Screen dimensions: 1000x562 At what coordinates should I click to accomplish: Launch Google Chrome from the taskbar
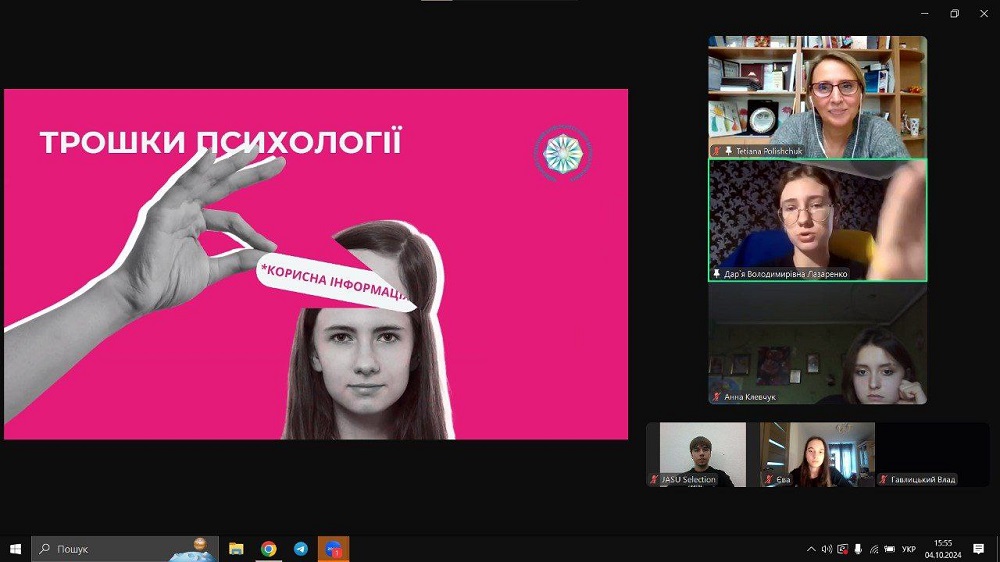(269, 549)
